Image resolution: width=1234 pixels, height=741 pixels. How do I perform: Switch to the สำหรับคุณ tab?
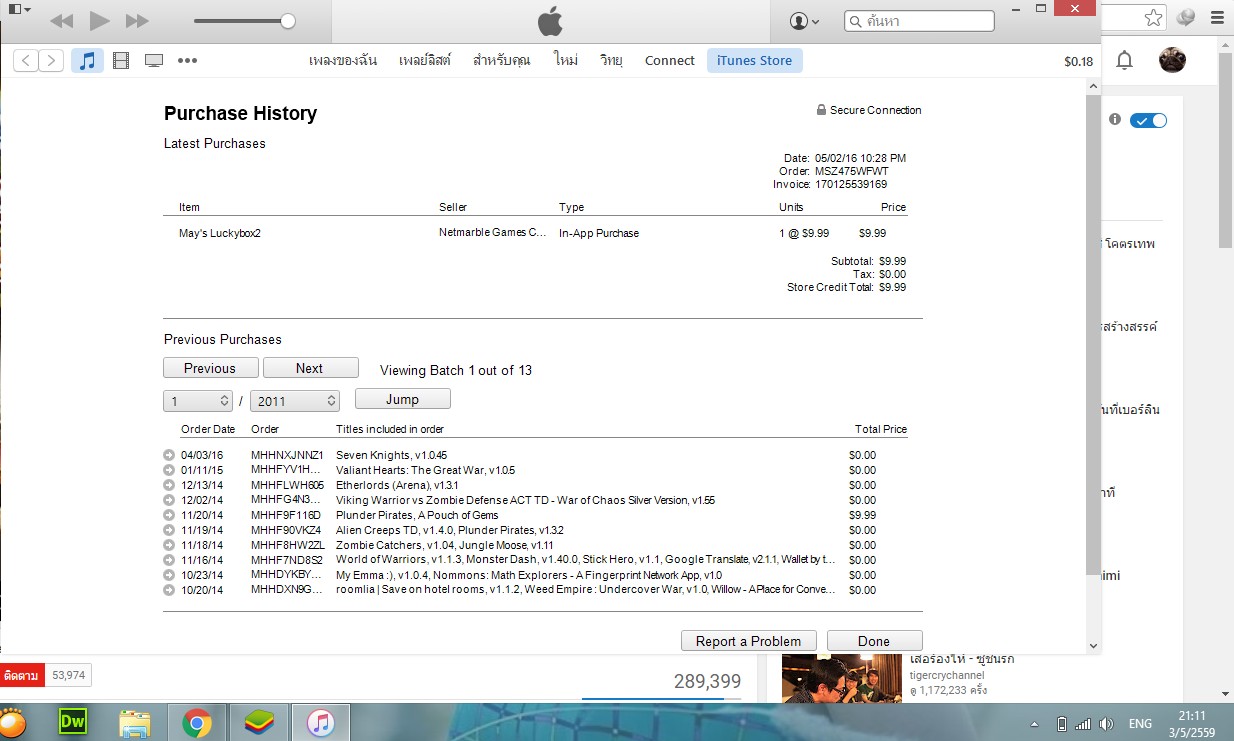pos(502,60)
